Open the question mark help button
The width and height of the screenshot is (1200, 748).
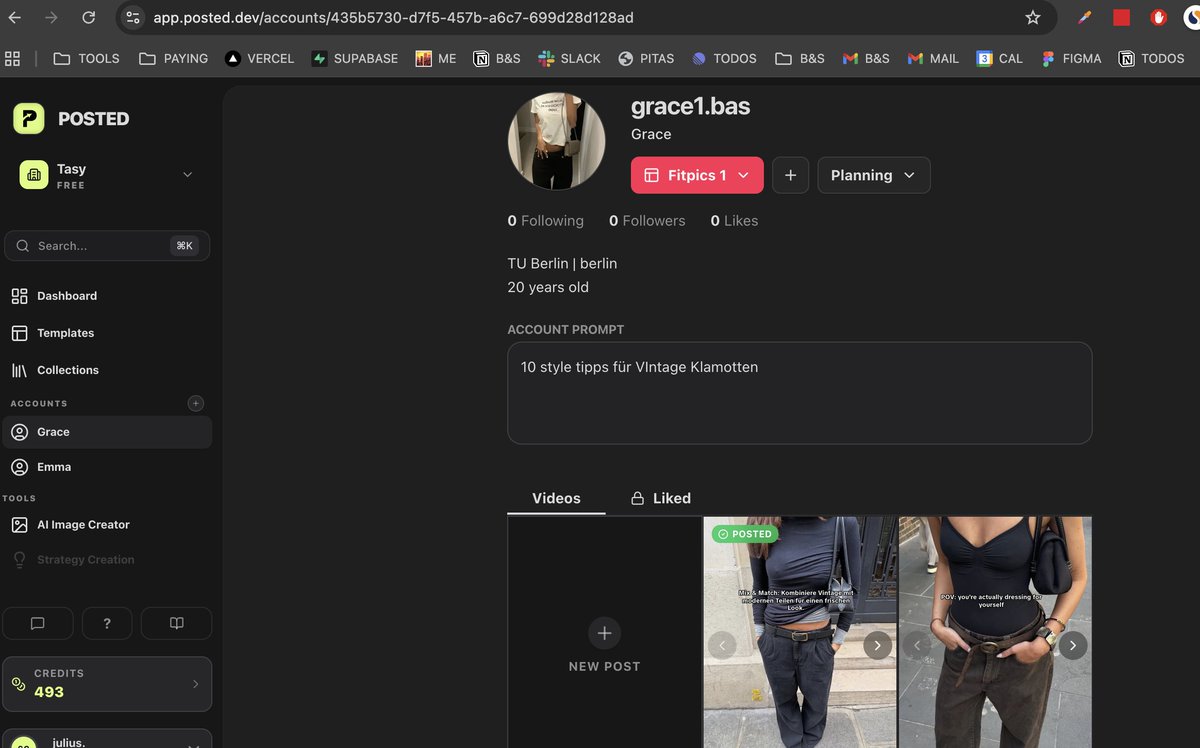coord(107,623)
